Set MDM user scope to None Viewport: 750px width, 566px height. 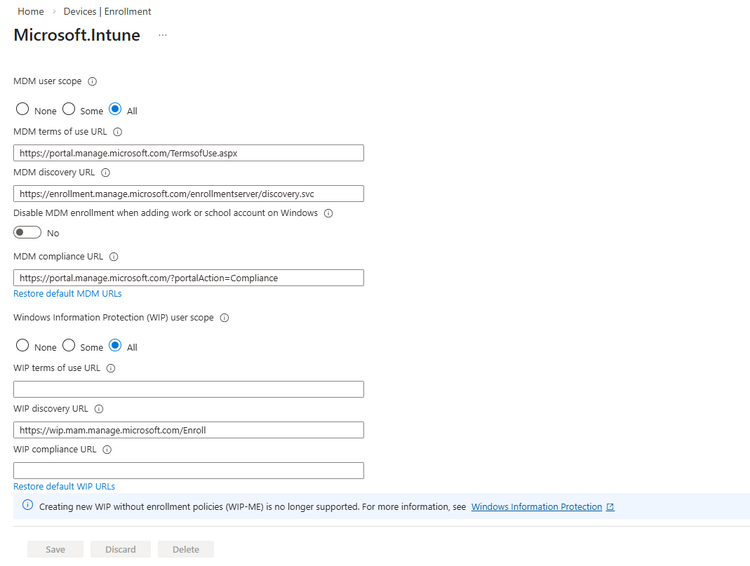click(22, 109)
